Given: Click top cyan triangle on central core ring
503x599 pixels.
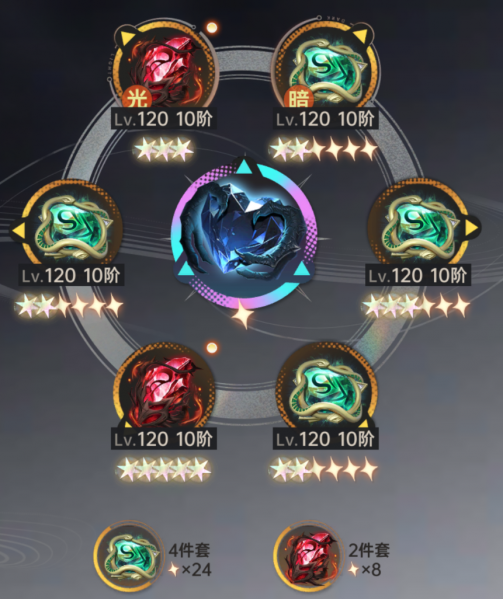Looking at the screenshot, I should (x=244, y=167).
